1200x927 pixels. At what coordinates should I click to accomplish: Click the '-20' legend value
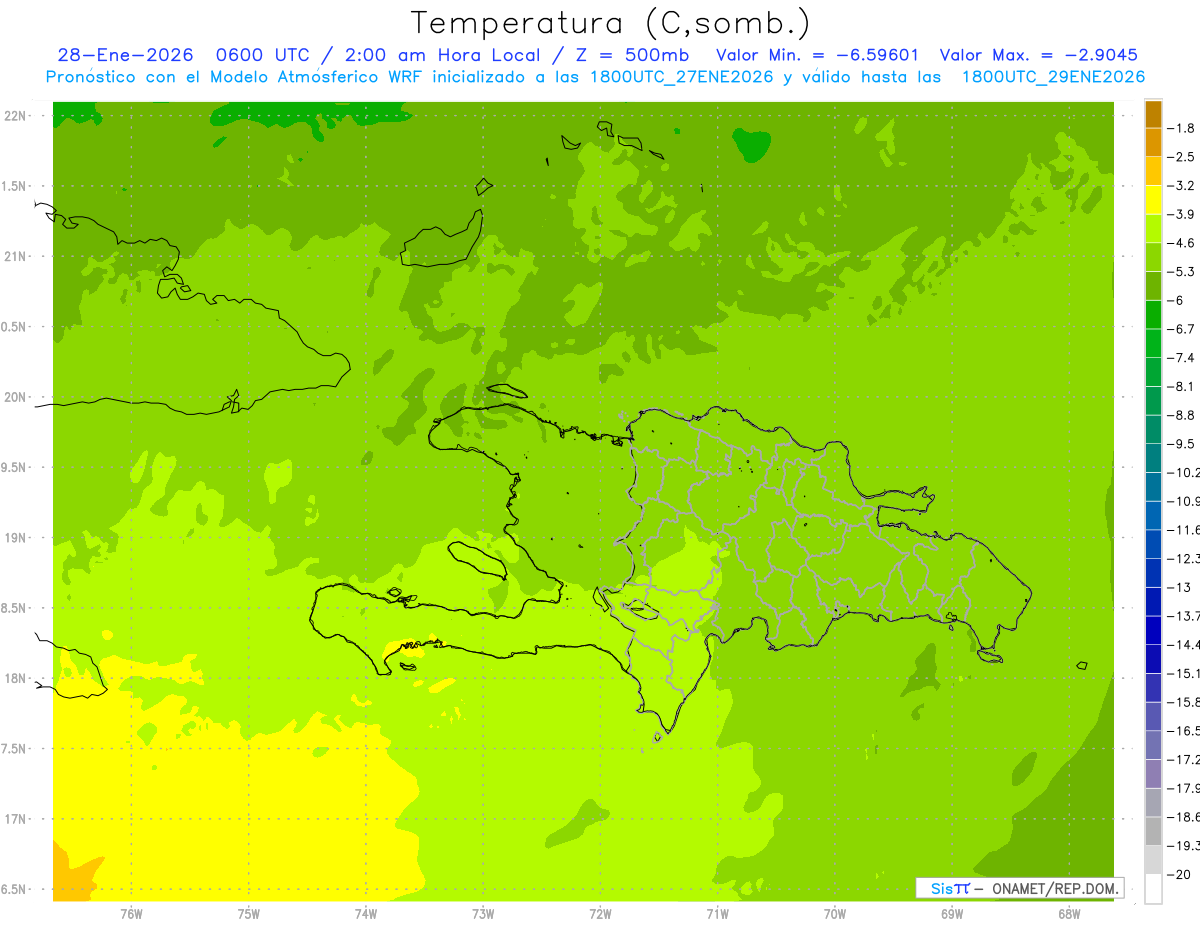[x=1181, y=874]
